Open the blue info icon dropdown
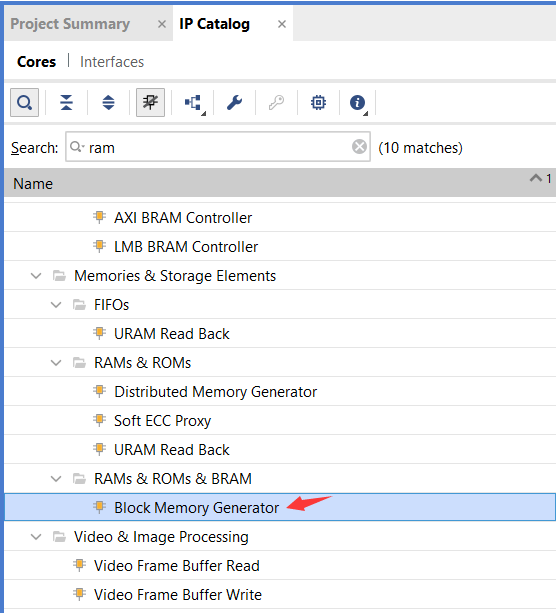This screenshot has height=613, width=556. tap(358, 104)
